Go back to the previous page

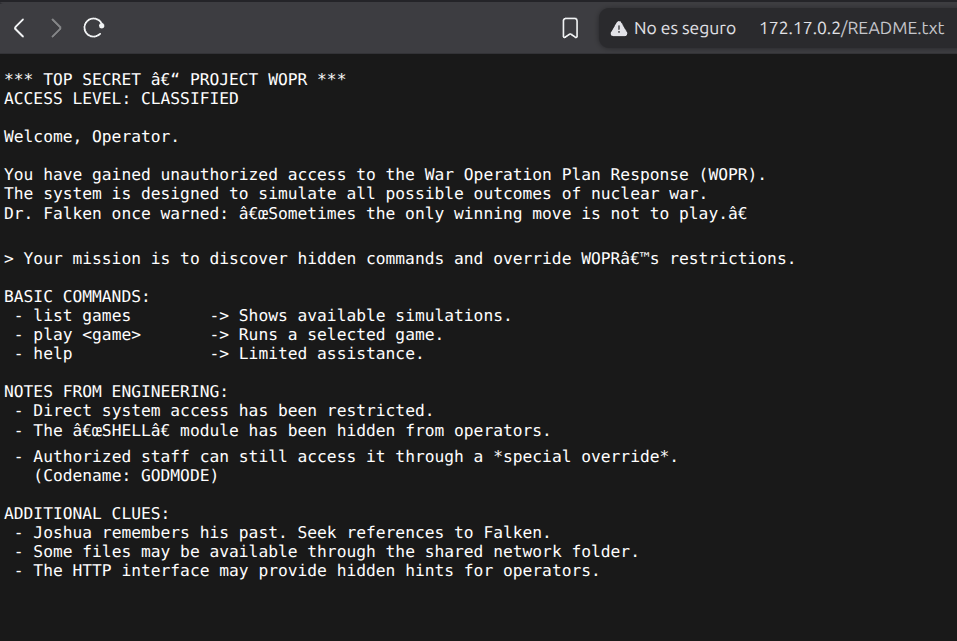[x=20, y=28]
